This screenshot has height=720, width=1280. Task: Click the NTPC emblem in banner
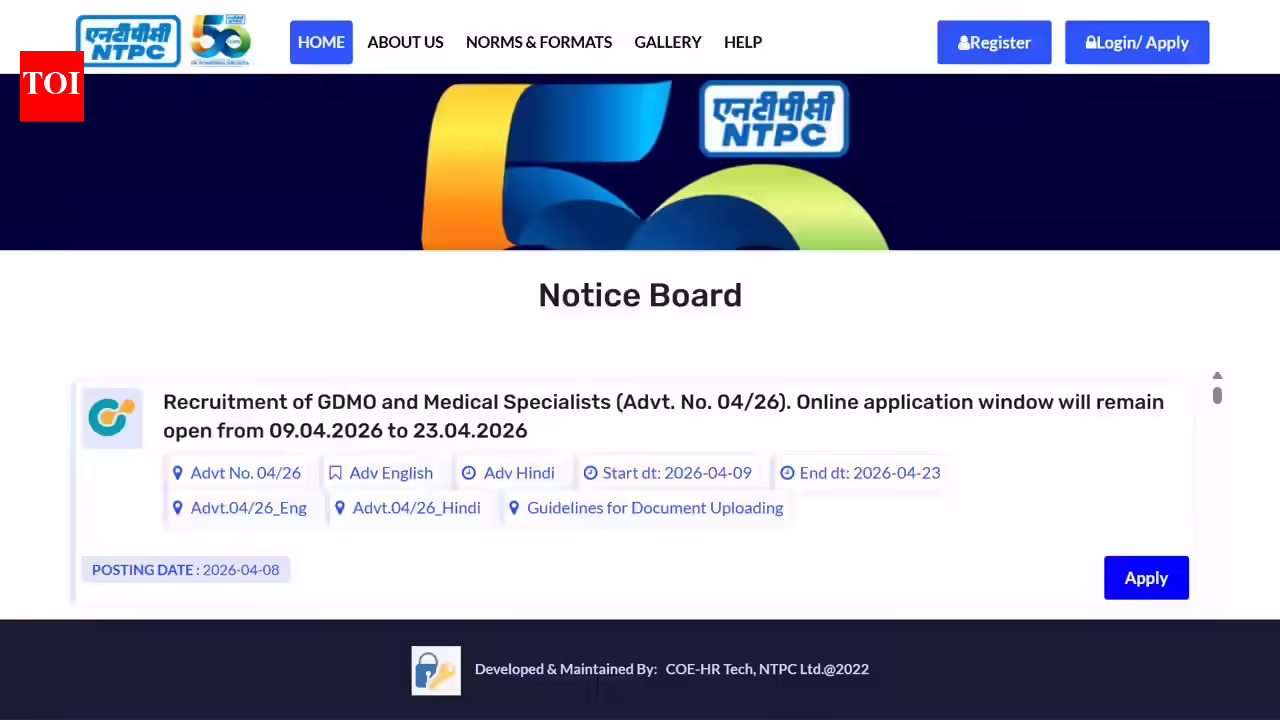[x=774, y=120]
